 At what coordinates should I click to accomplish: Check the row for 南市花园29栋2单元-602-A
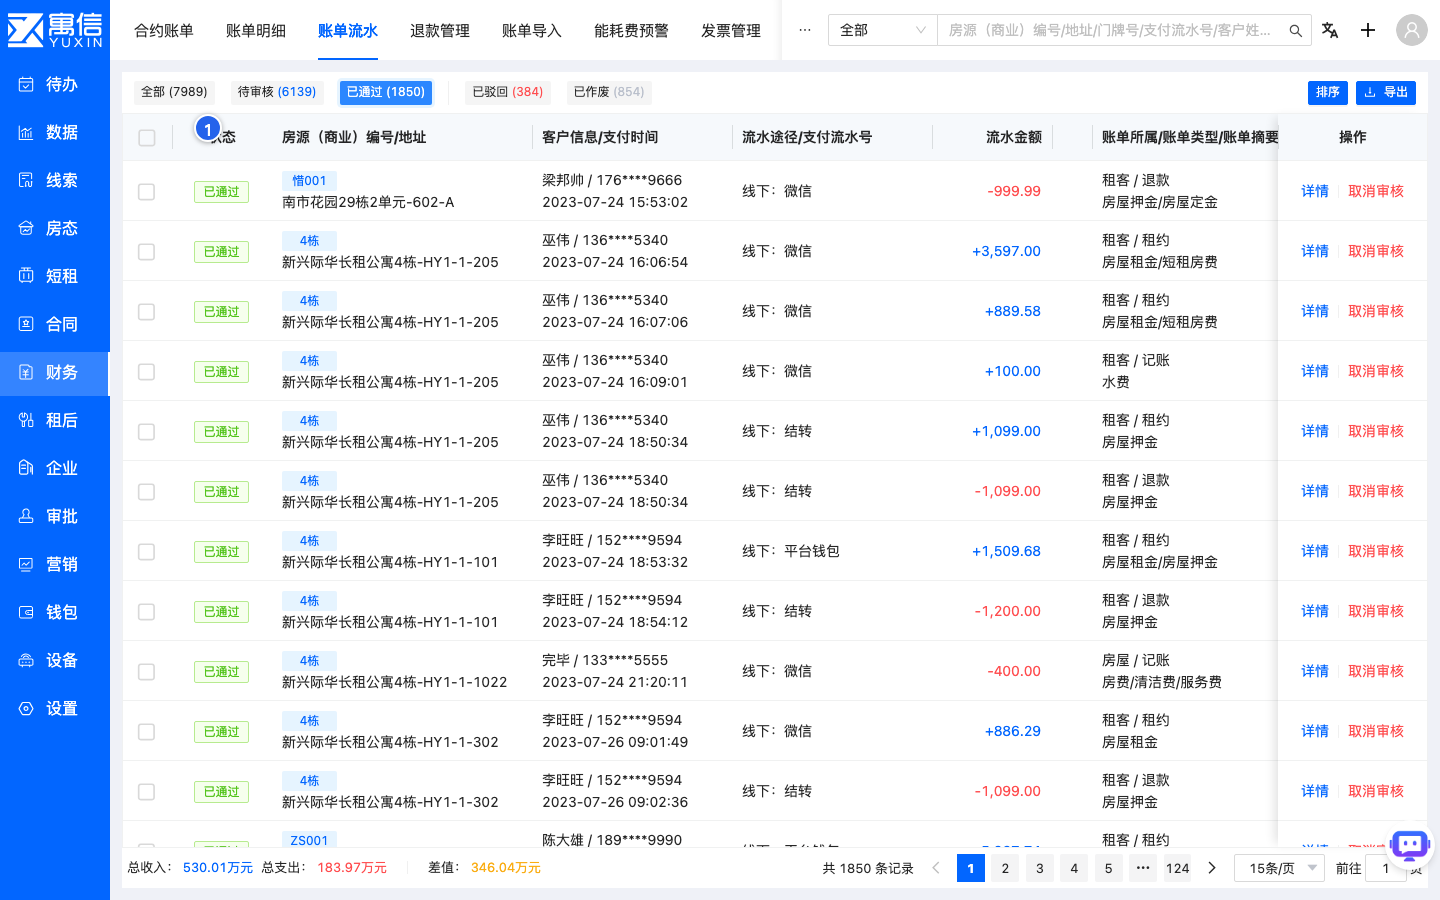pos(147,191)
